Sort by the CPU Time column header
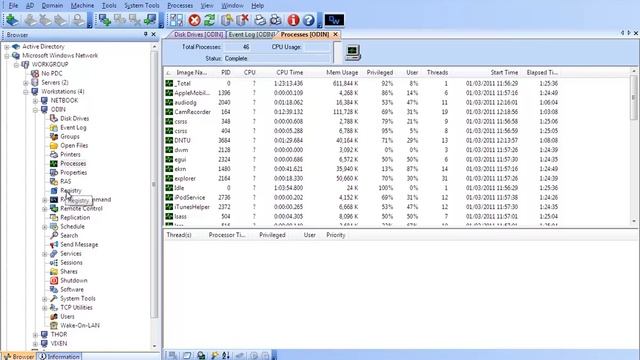Viewport: 640px width, 360px height. tap(289, 72)
